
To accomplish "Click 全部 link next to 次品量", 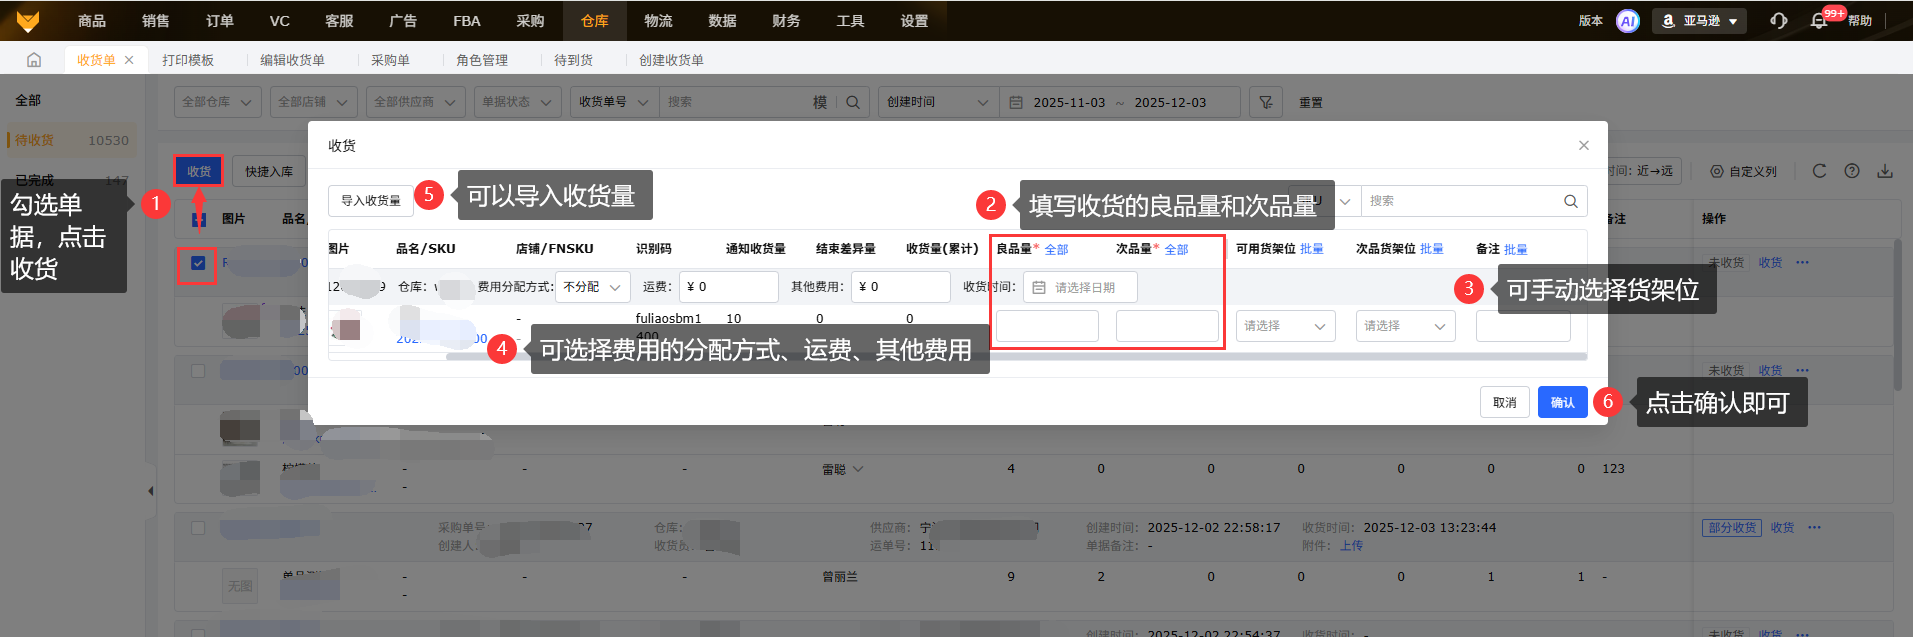I will pyautogui.click(x=1176, y=249).
